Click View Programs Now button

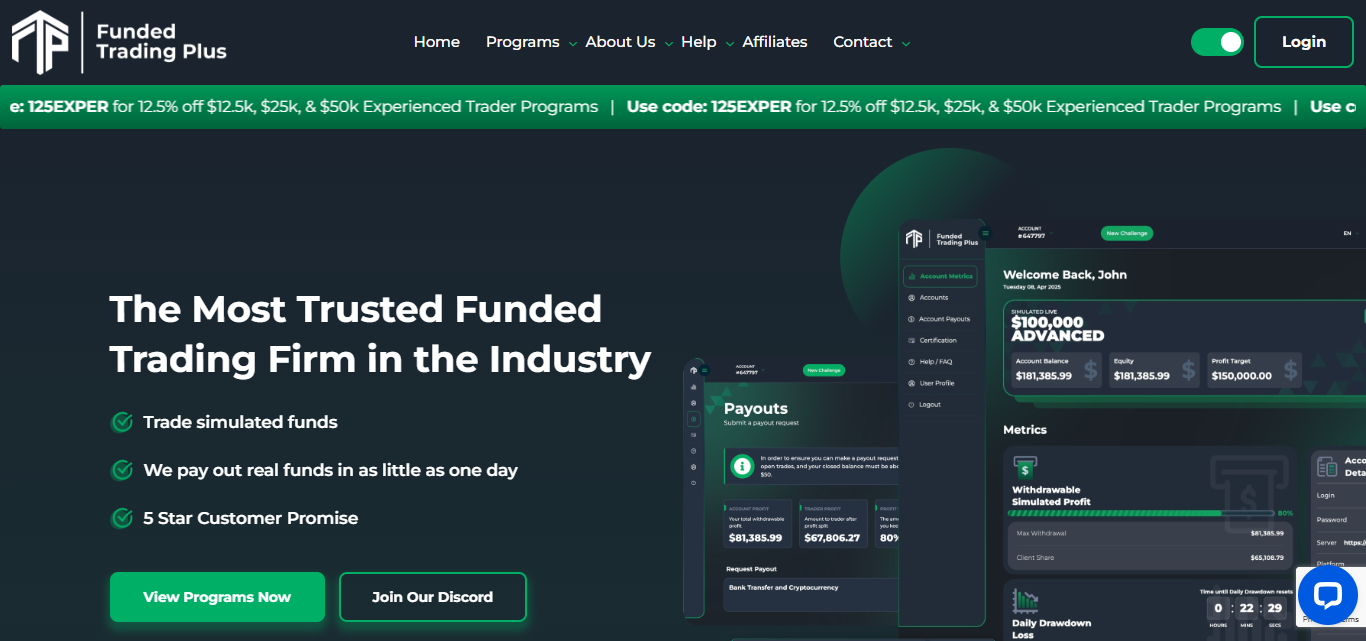click(x=217, y=597)
